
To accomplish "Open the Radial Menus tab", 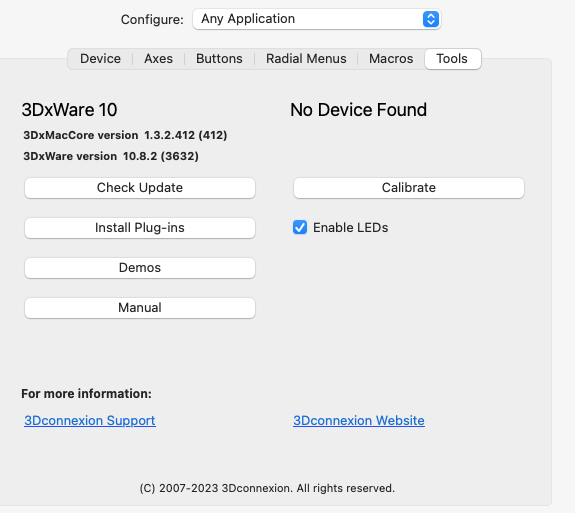I will [x=306, y=59].
